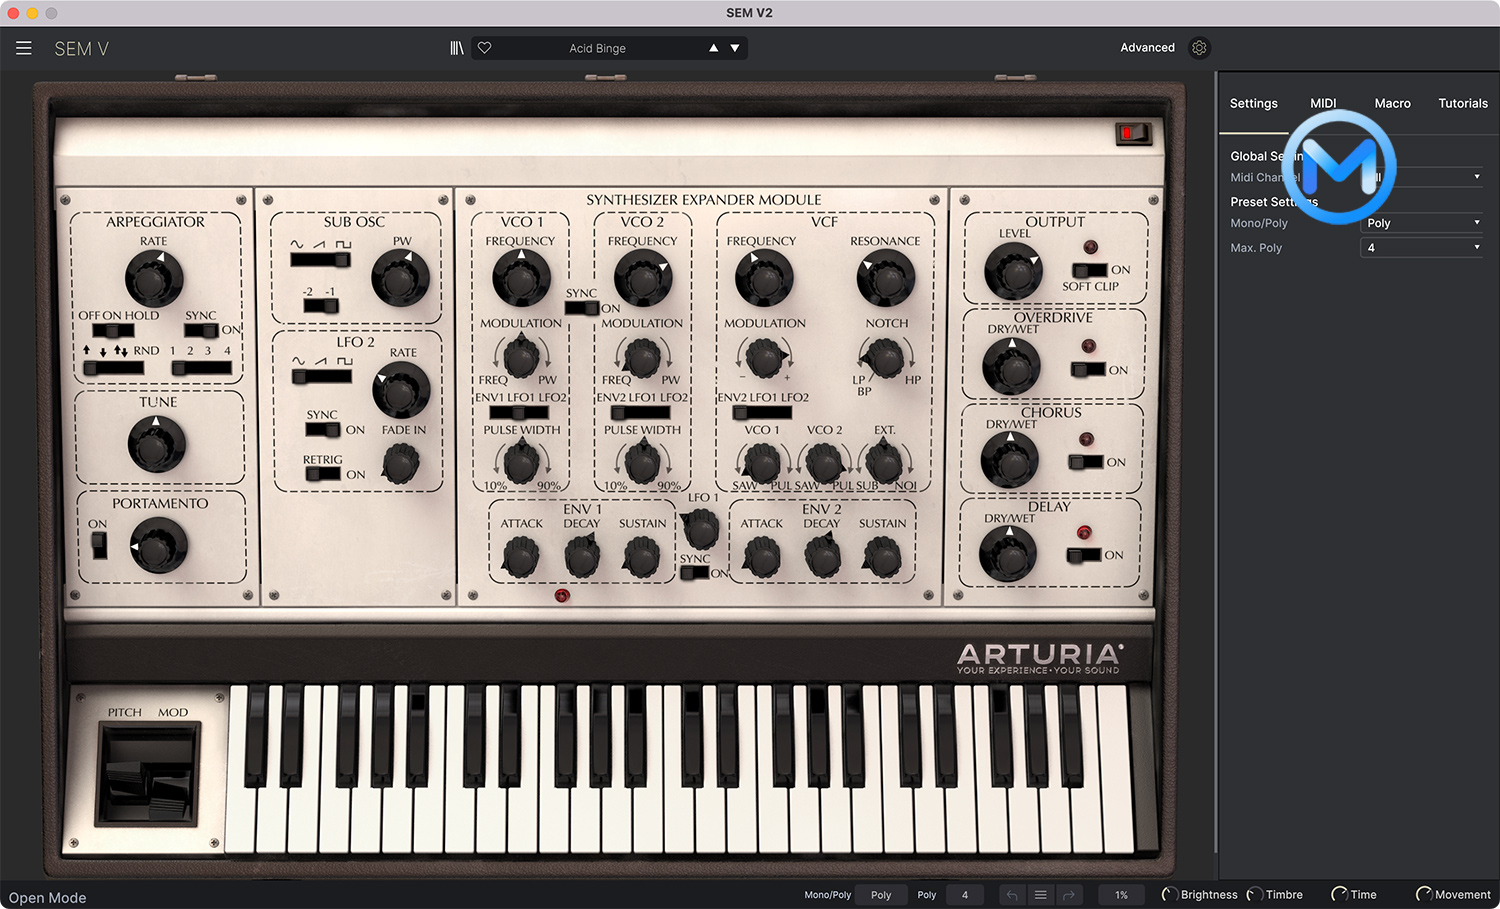Enable the Output SOFT CLIP switch
1500x909 pixels.
1089,270
